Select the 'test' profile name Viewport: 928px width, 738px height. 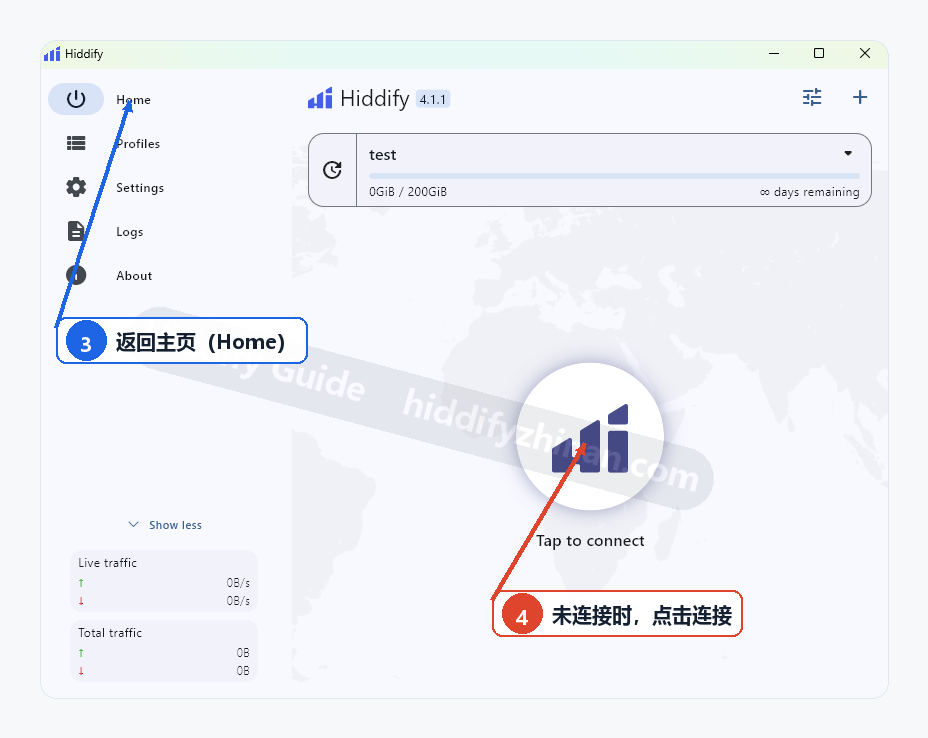click(382, 155)
